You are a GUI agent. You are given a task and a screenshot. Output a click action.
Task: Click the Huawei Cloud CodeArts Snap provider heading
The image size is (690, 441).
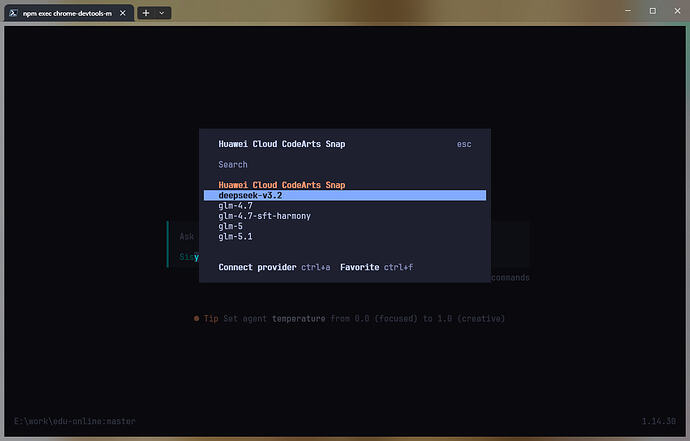pos(282,185)
